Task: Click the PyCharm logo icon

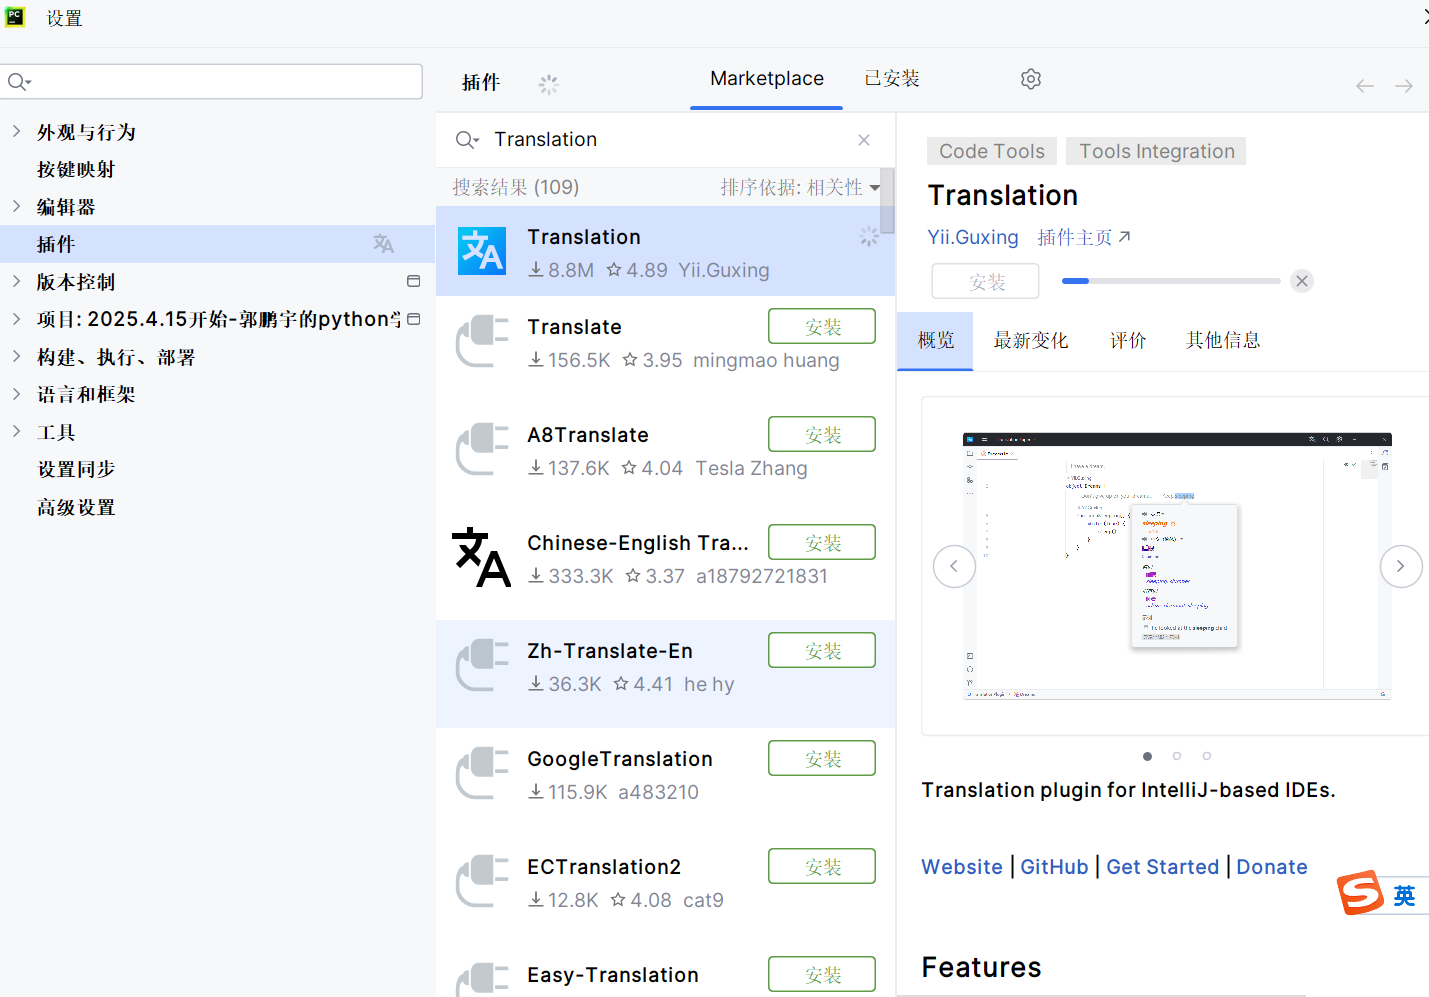Action: tap(15, 16)
